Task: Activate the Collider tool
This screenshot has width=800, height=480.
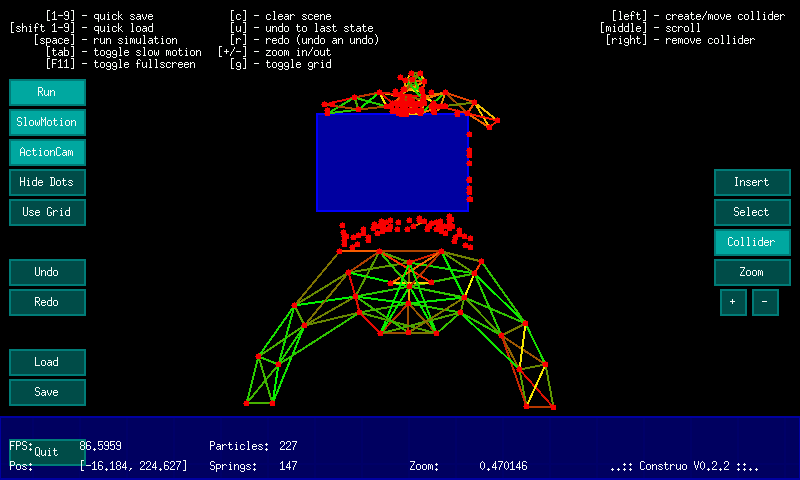Action: pos(751,242)
